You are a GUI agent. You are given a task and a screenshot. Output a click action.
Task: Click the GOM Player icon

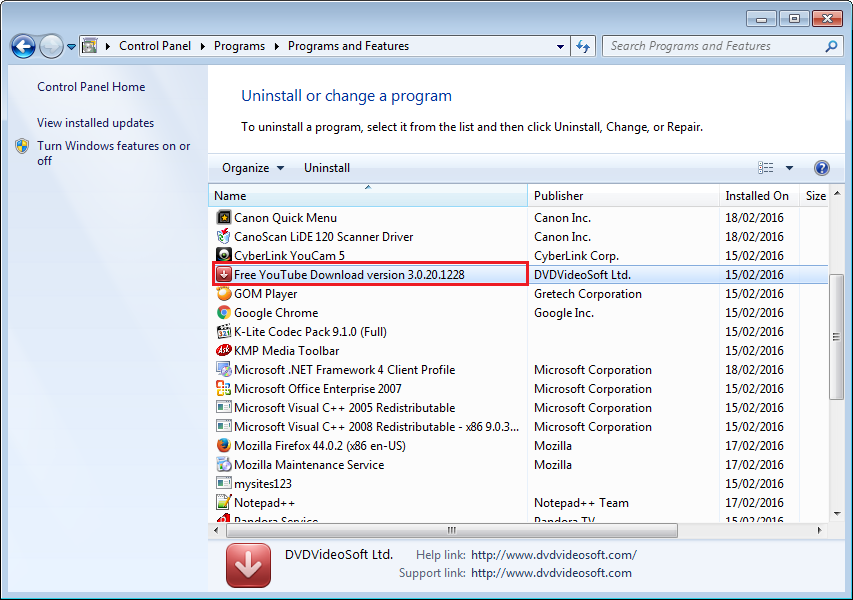click(224, 294)
